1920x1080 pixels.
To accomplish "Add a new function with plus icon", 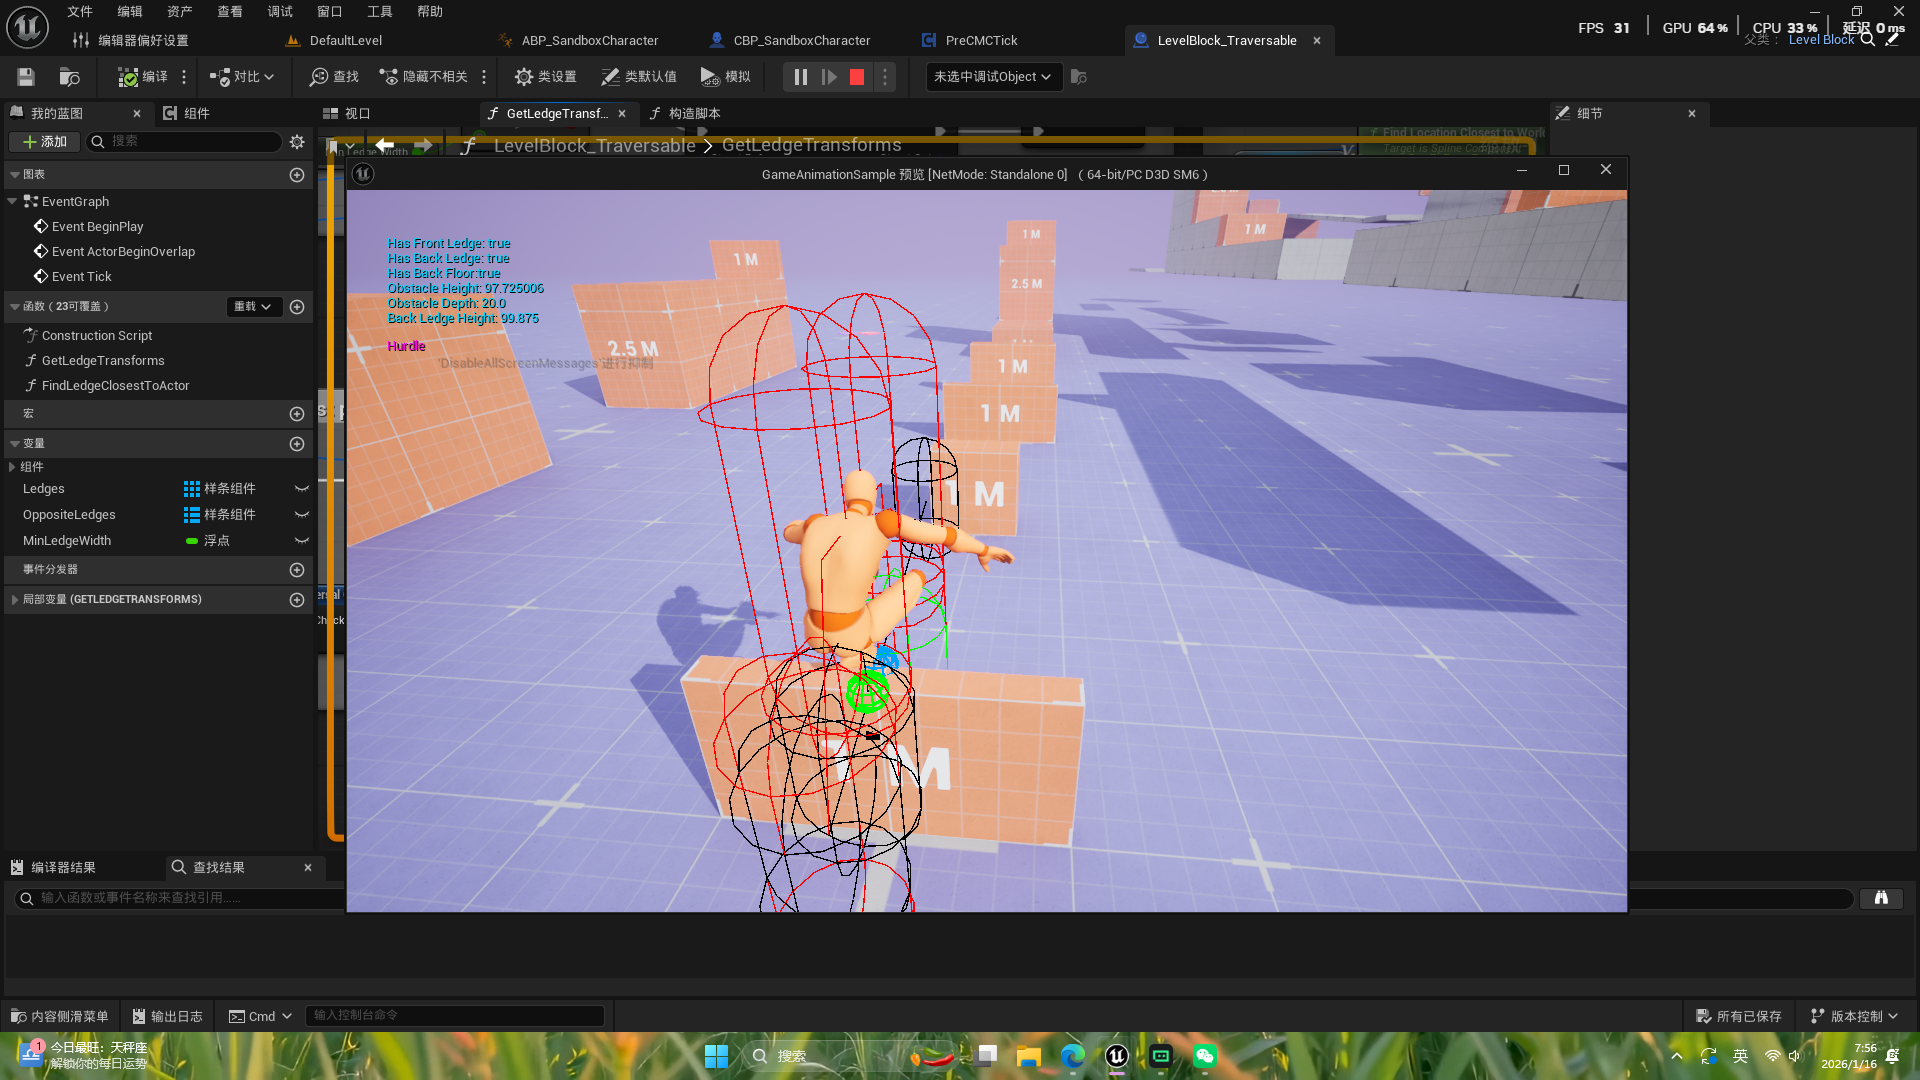I will [x=297, y=307].
